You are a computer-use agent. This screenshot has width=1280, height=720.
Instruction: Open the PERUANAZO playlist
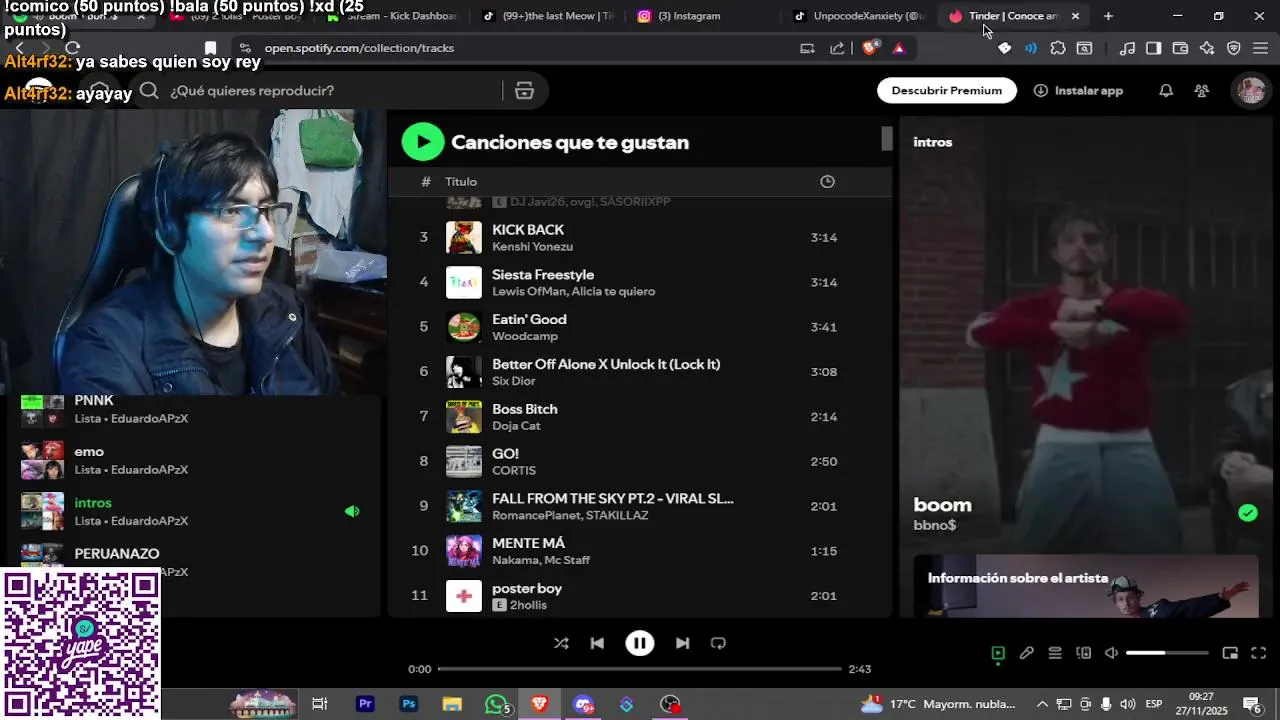tap(195, 562)
